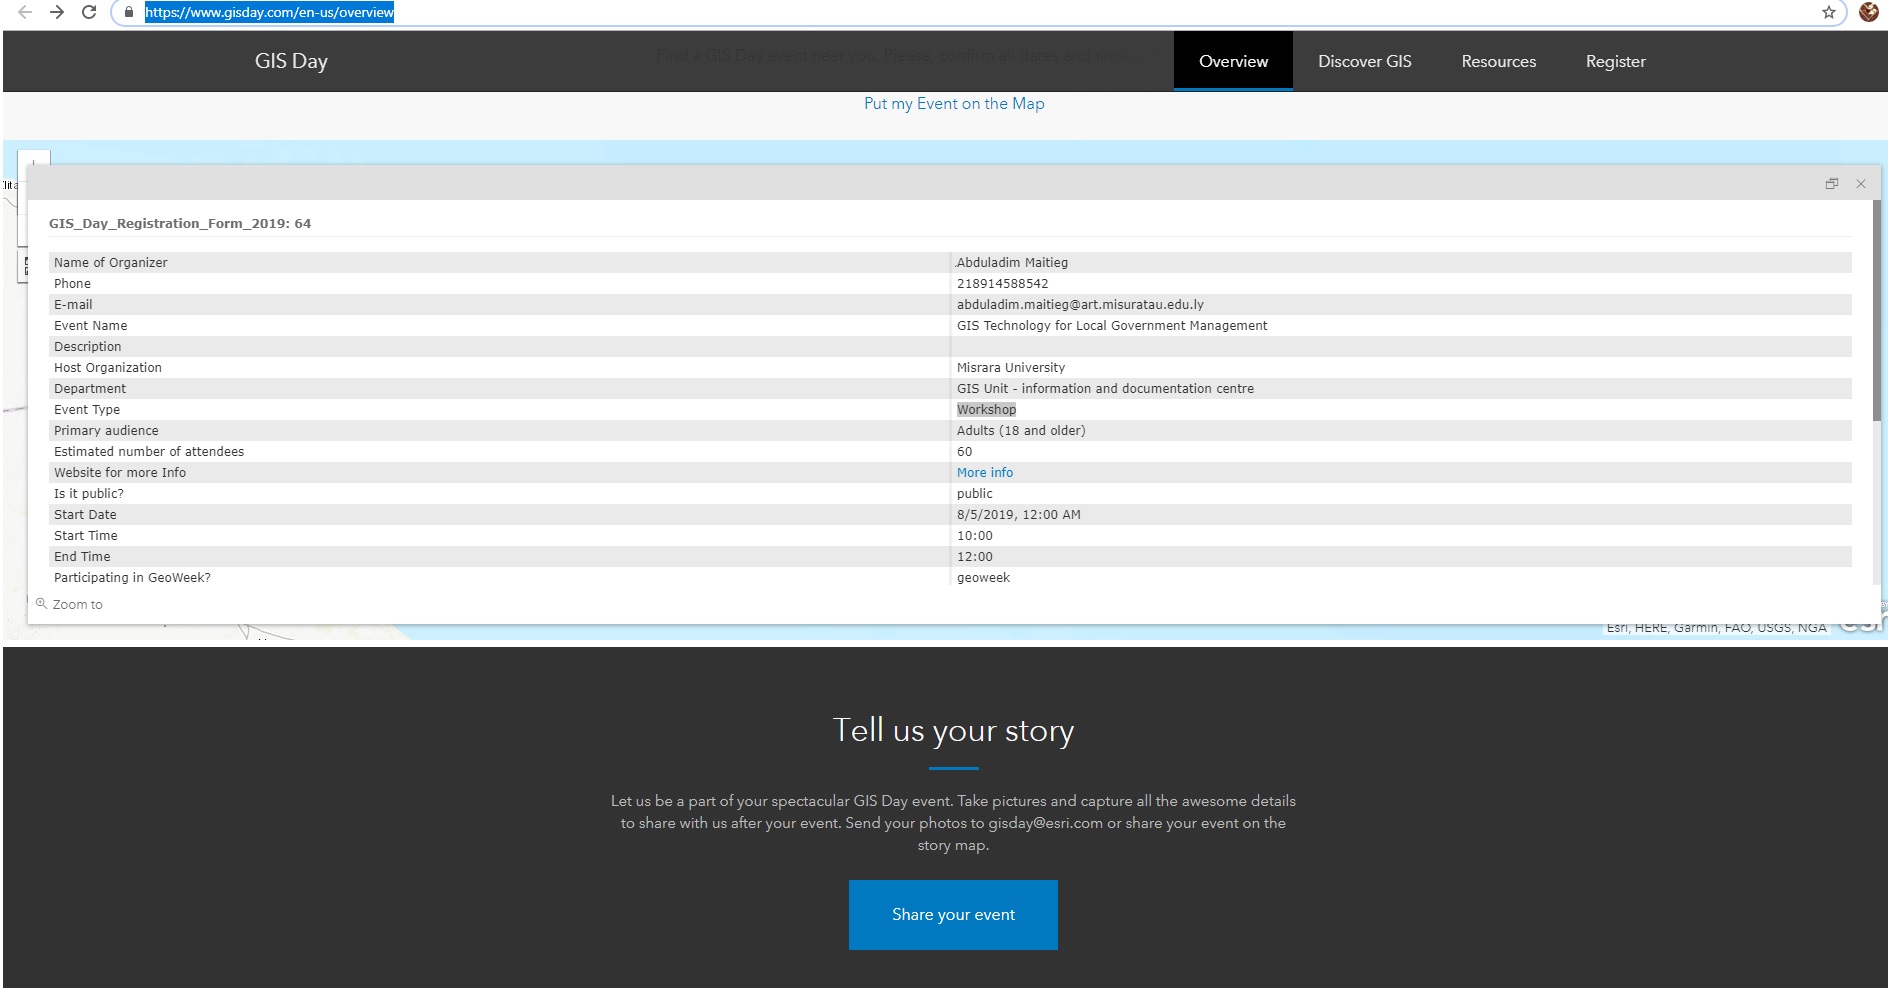Click the attendees value 60

[x=965, y=451]
